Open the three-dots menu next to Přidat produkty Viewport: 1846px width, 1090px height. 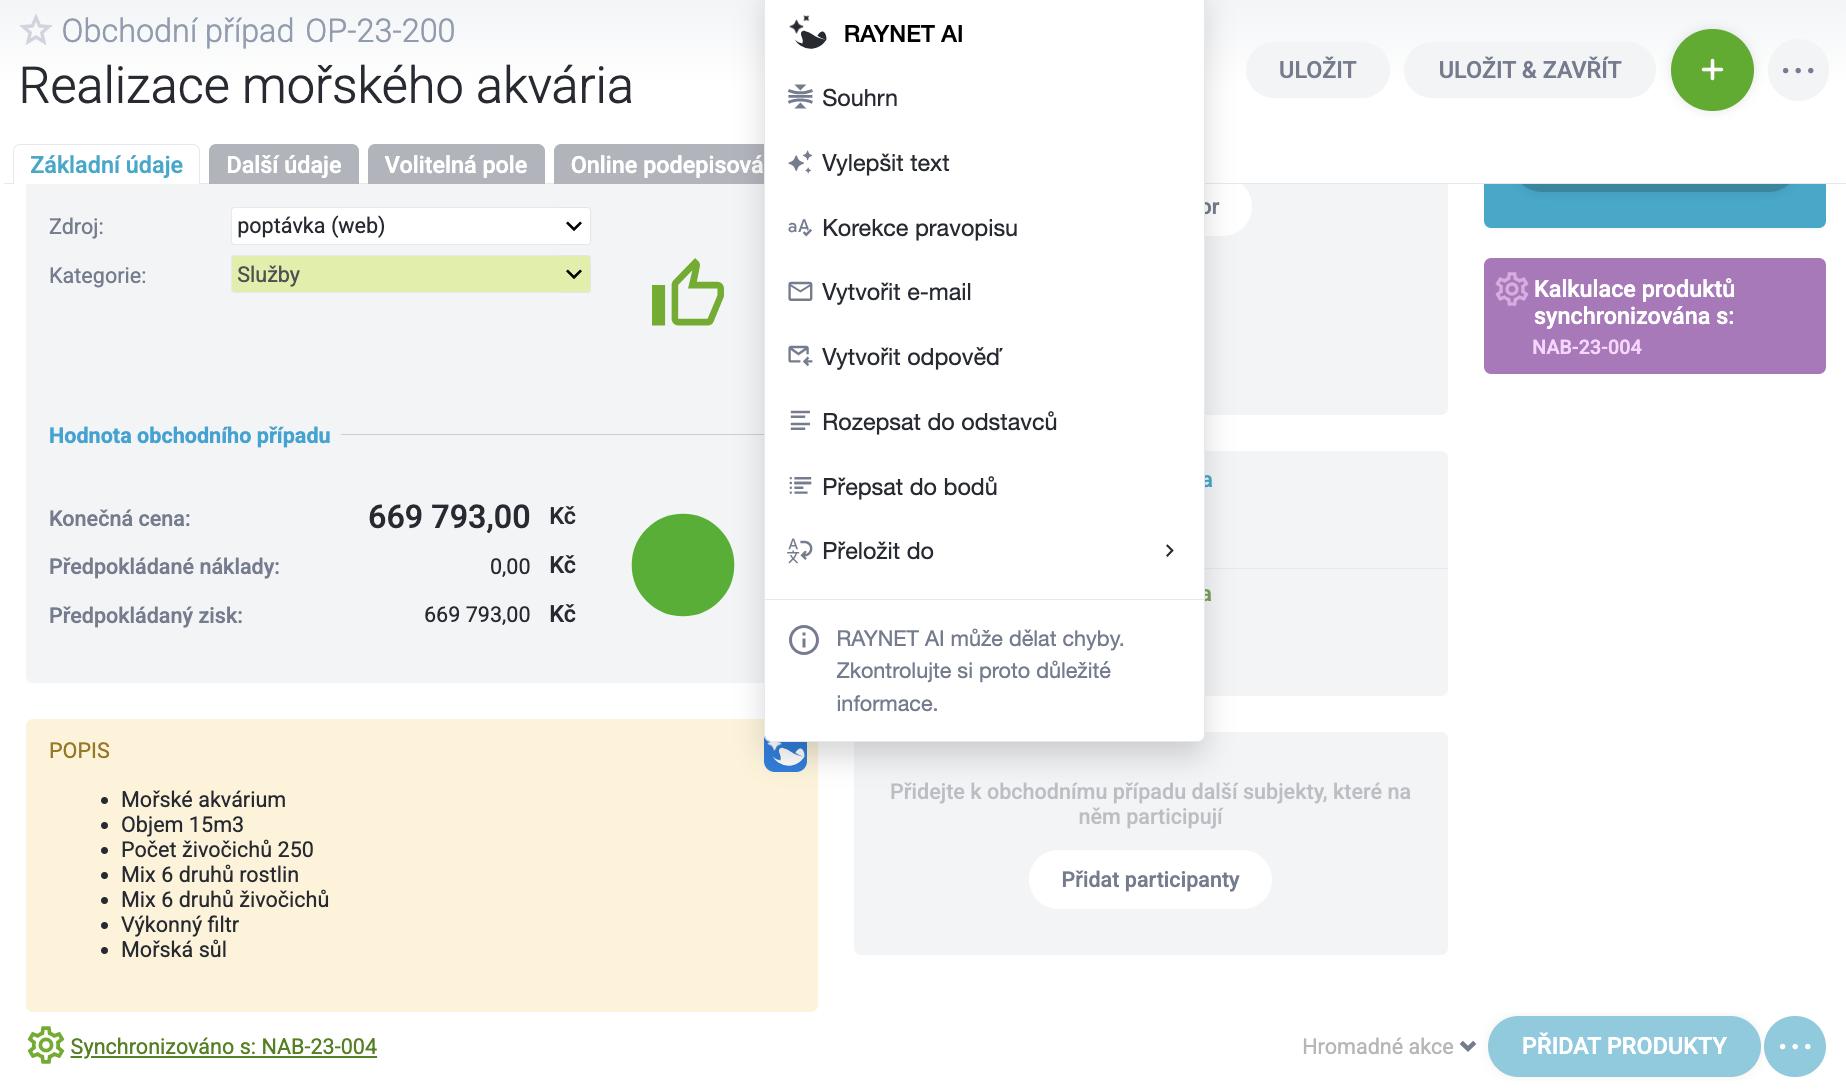(1794, 1046)
